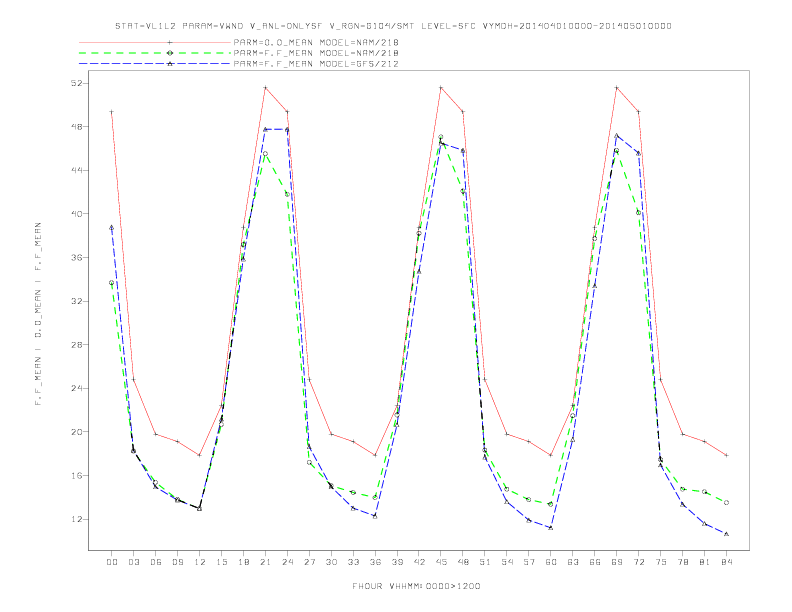Screen dimensions: 792x612
Task: Select red legend label PARM=O.O_MEAN MODEL=NAM/218
Action: tap(316, 42)
